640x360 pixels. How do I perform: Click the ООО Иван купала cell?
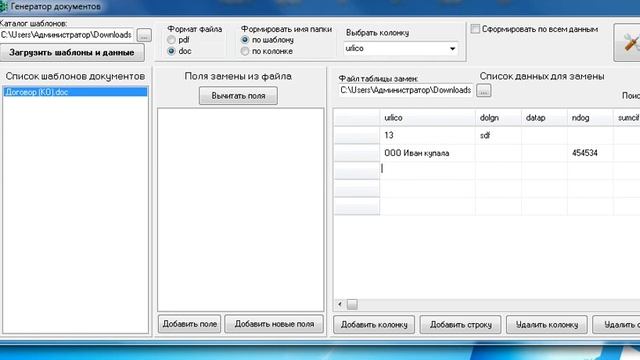(x=427, y=153)
